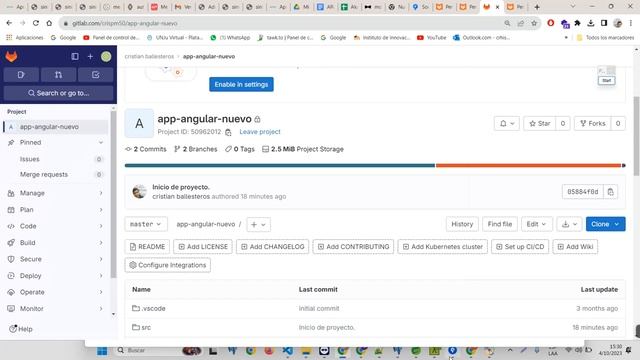Click the Windows Start button
The height and width of the screenshot is (360, 640).
102,351
